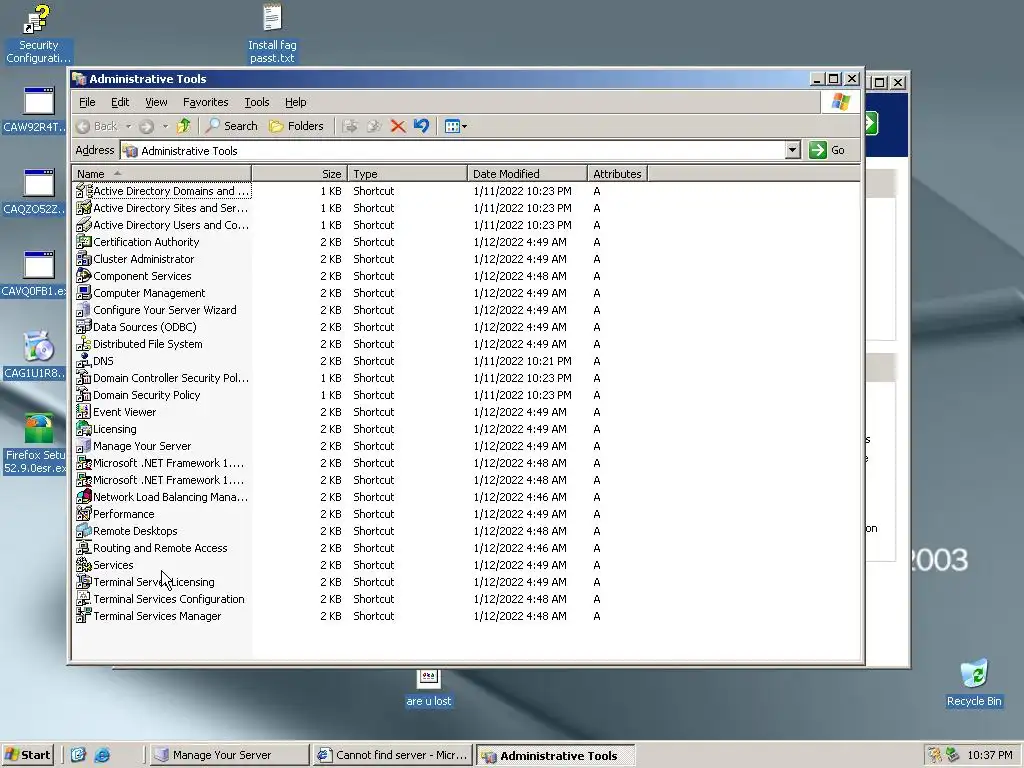Open the Forward button history dropdown arrow

coord(165,126)
